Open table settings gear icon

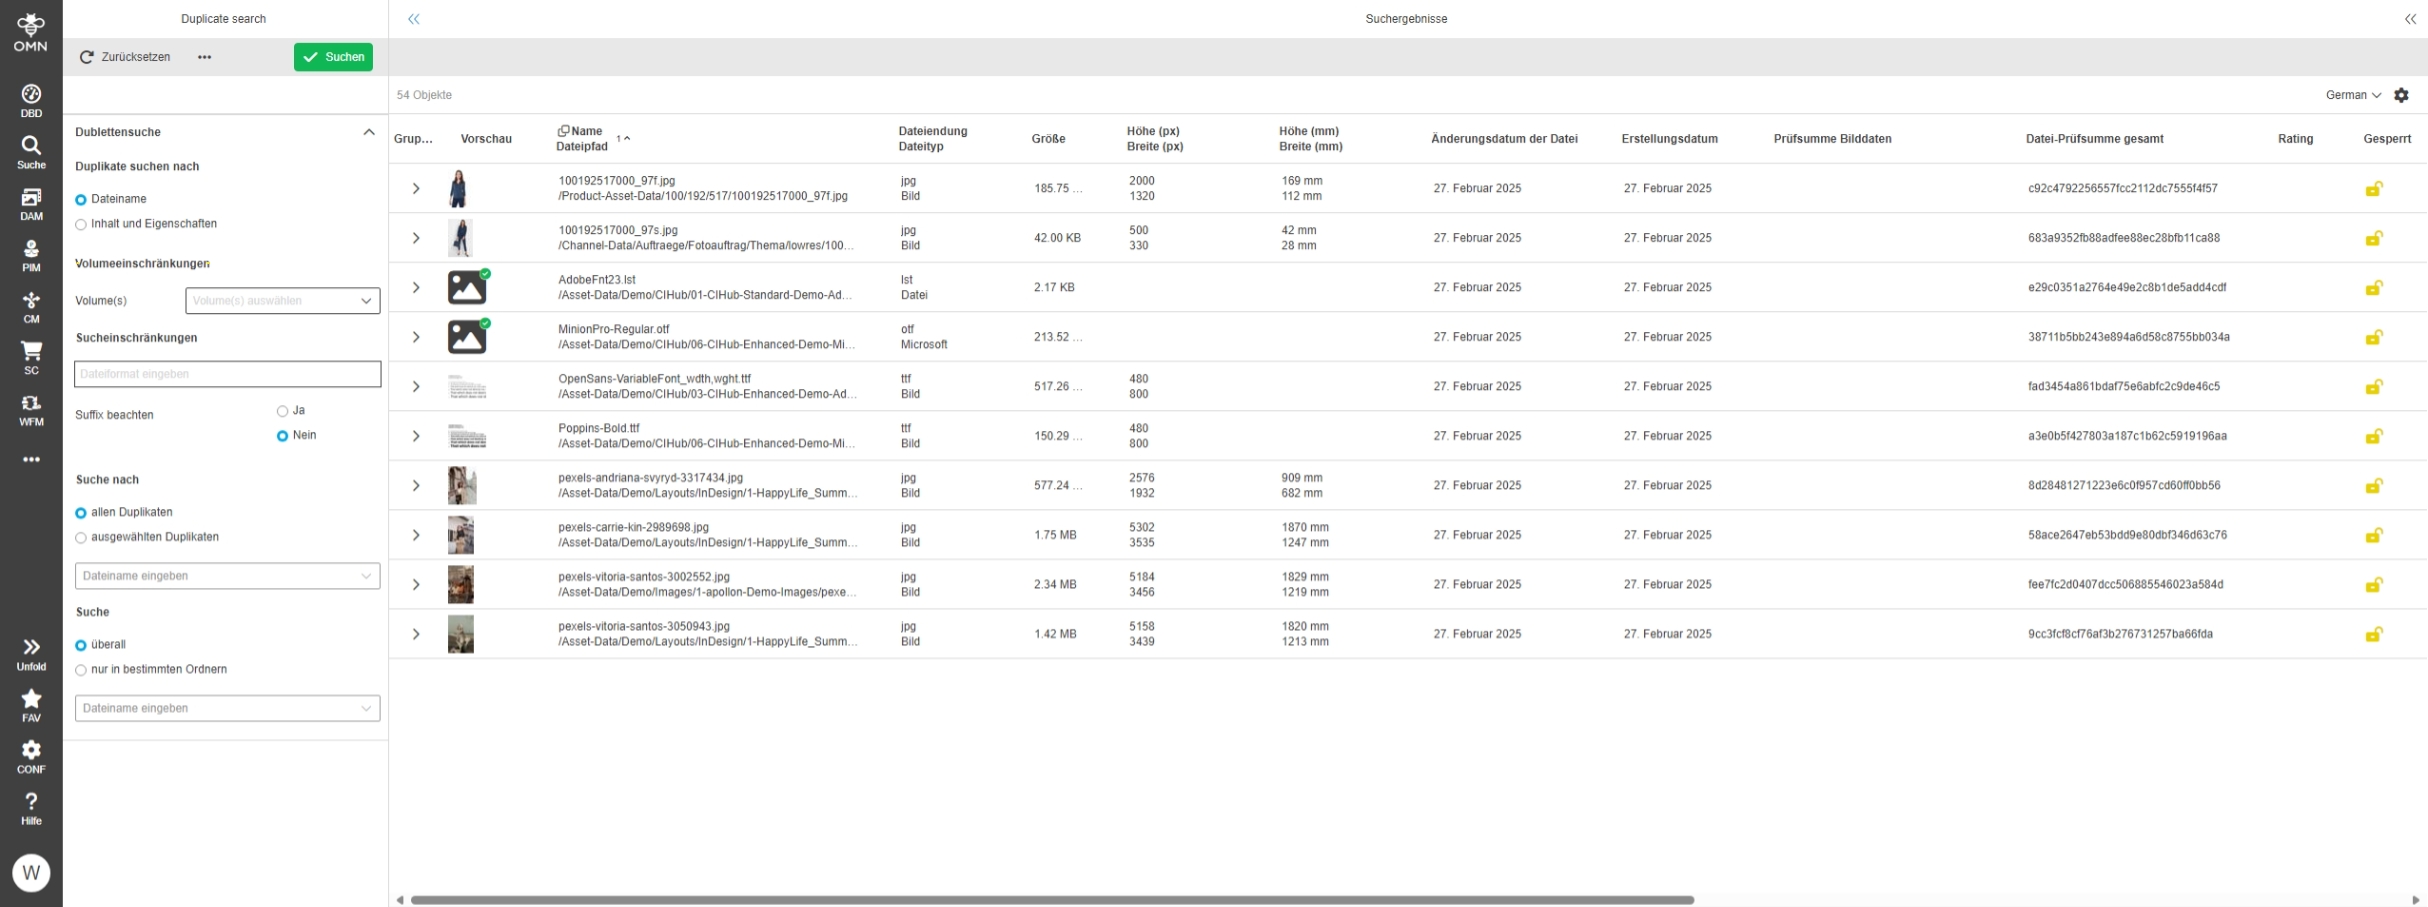2401,95
